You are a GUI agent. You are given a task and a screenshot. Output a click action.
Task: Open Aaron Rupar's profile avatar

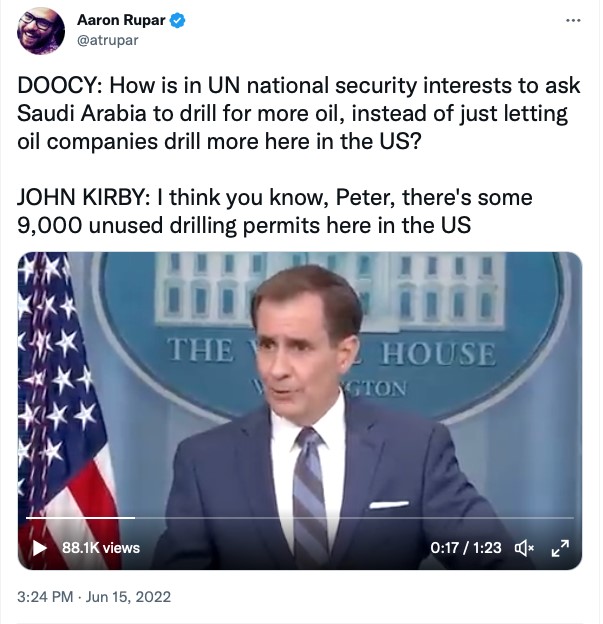click(42, 30)
